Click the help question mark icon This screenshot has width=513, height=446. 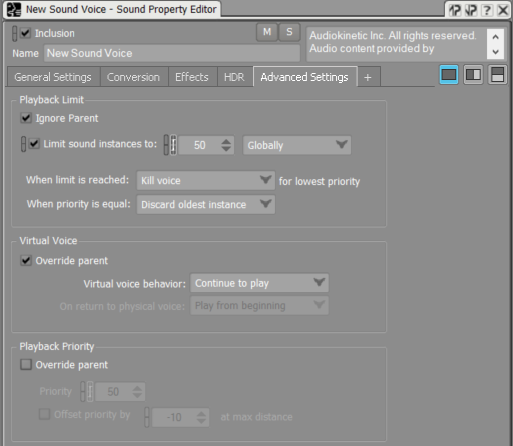[487, 10]
